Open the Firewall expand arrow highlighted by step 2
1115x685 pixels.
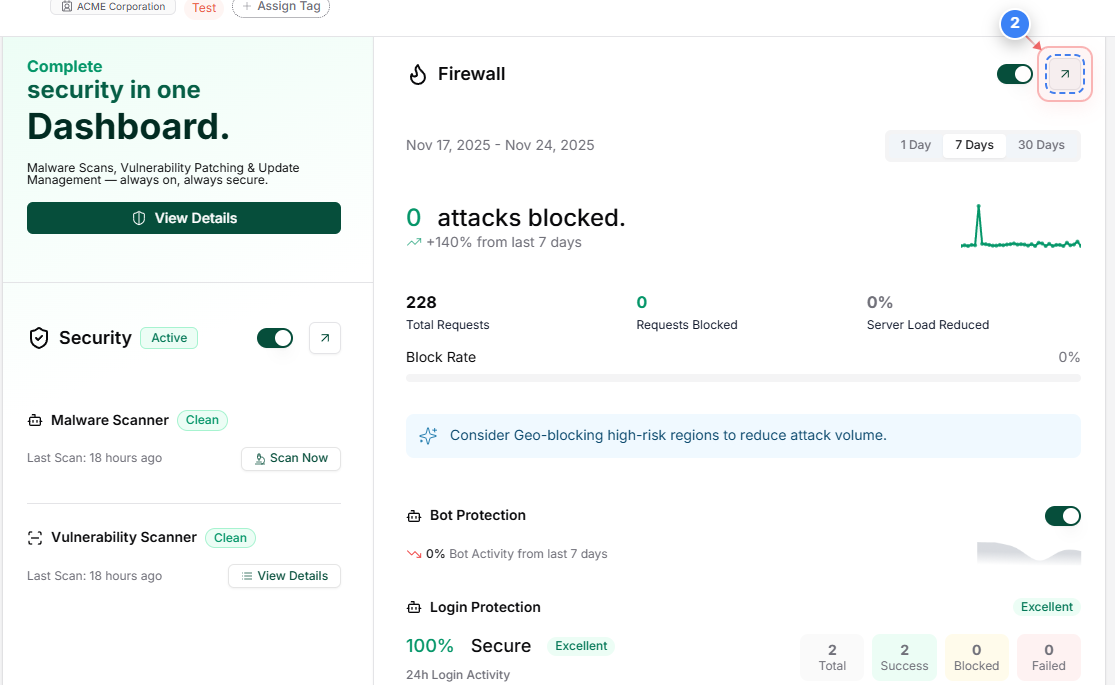1064,74
